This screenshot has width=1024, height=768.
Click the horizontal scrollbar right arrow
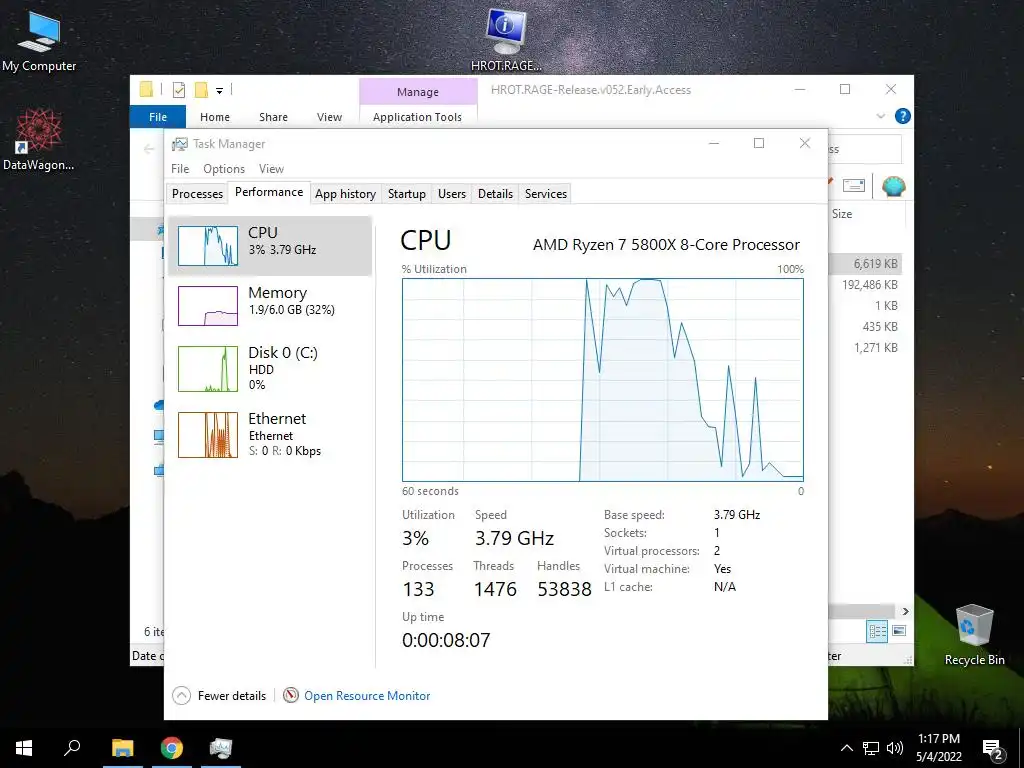[905, 611]
